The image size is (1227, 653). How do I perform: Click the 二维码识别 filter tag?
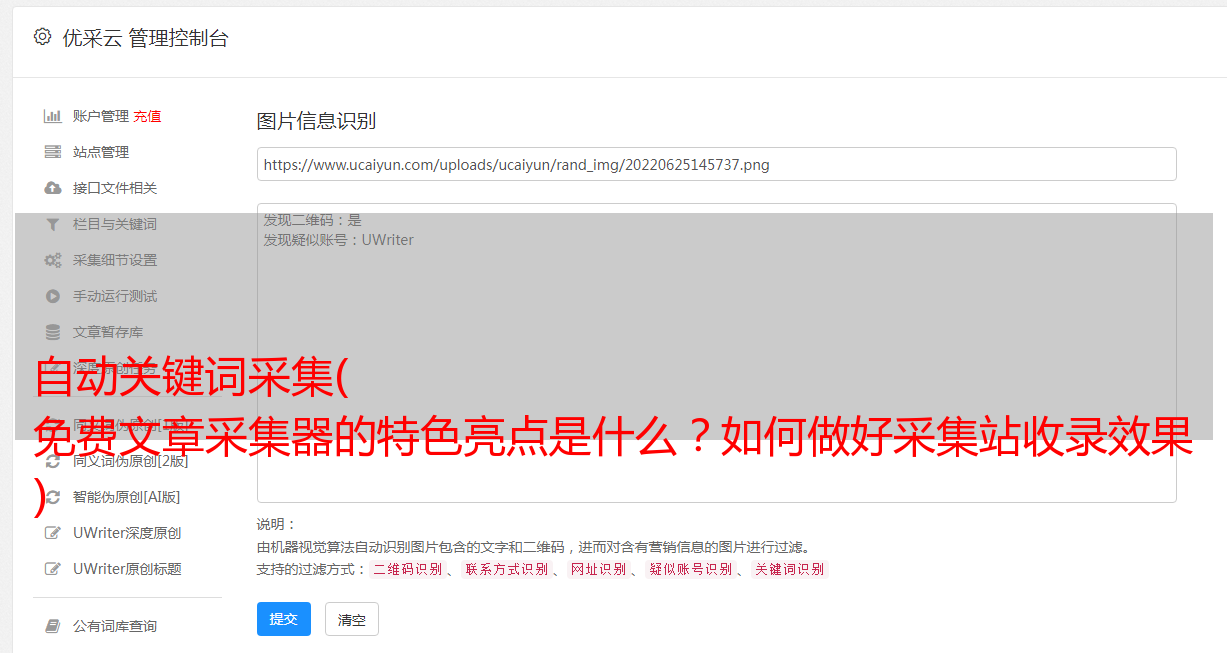coord(407,569)
